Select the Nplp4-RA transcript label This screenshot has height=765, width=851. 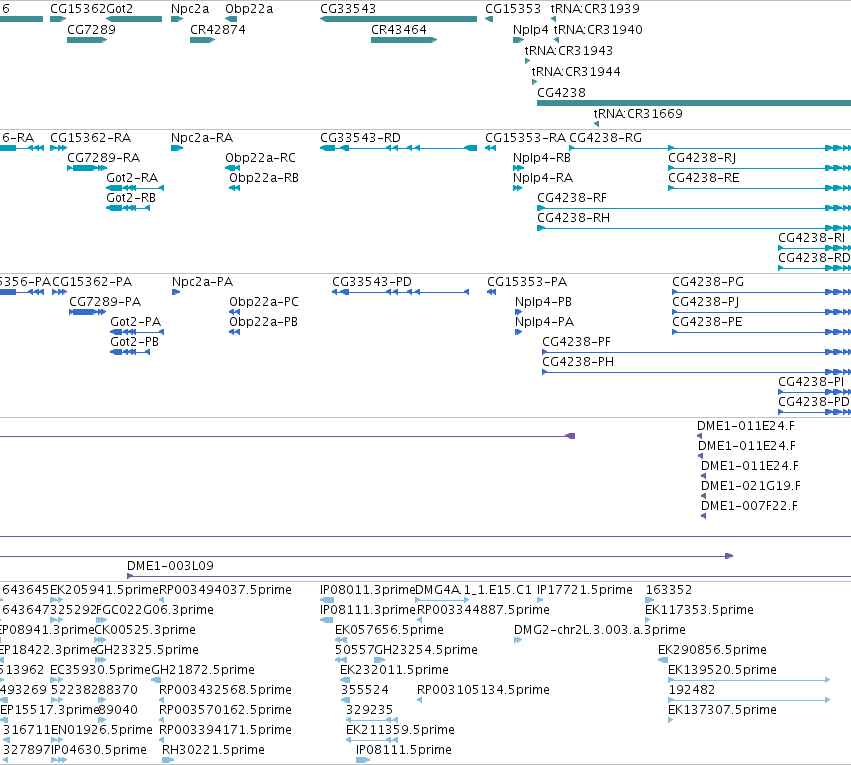543,178
